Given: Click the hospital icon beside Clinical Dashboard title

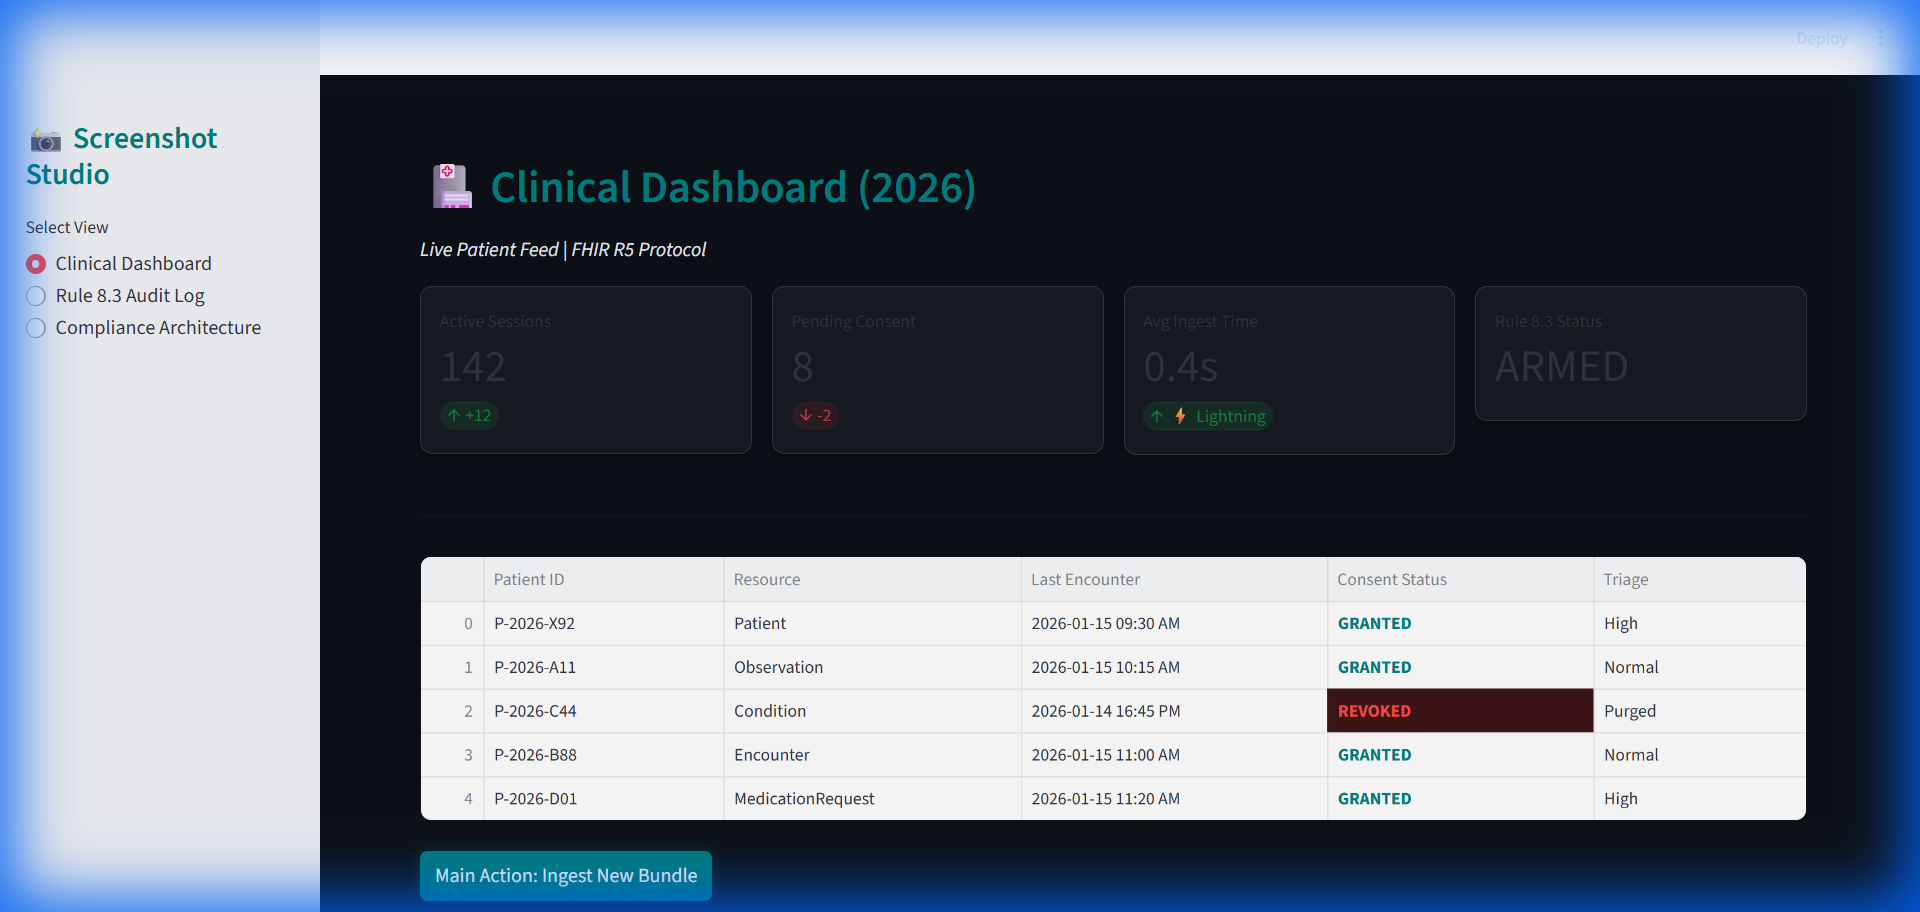Looking at the screenshot, I should tap(451, 186).
